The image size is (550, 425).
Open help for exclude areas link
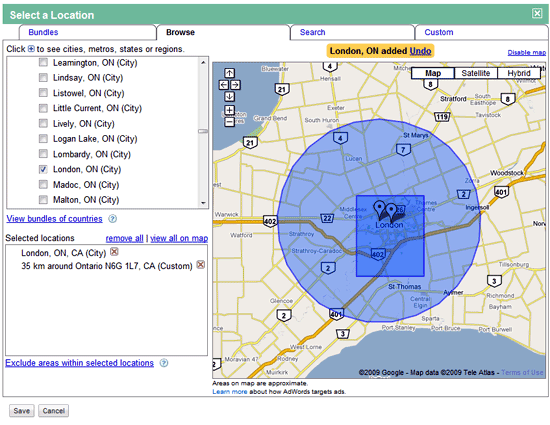pos(164,363)
